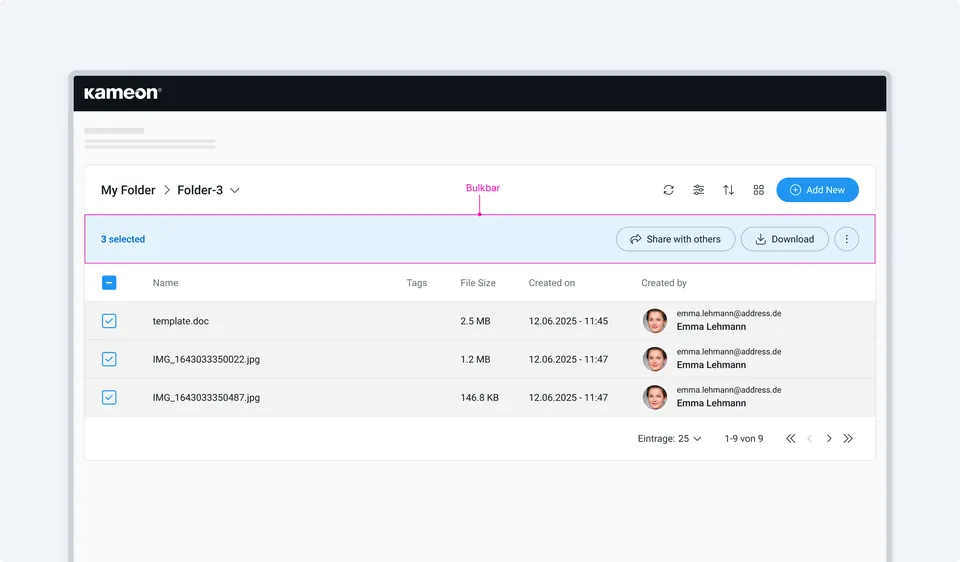Open the Einträge 25 page-size dropdown
Viewport: 960px width, 562px height.
(x=669, y=438)
